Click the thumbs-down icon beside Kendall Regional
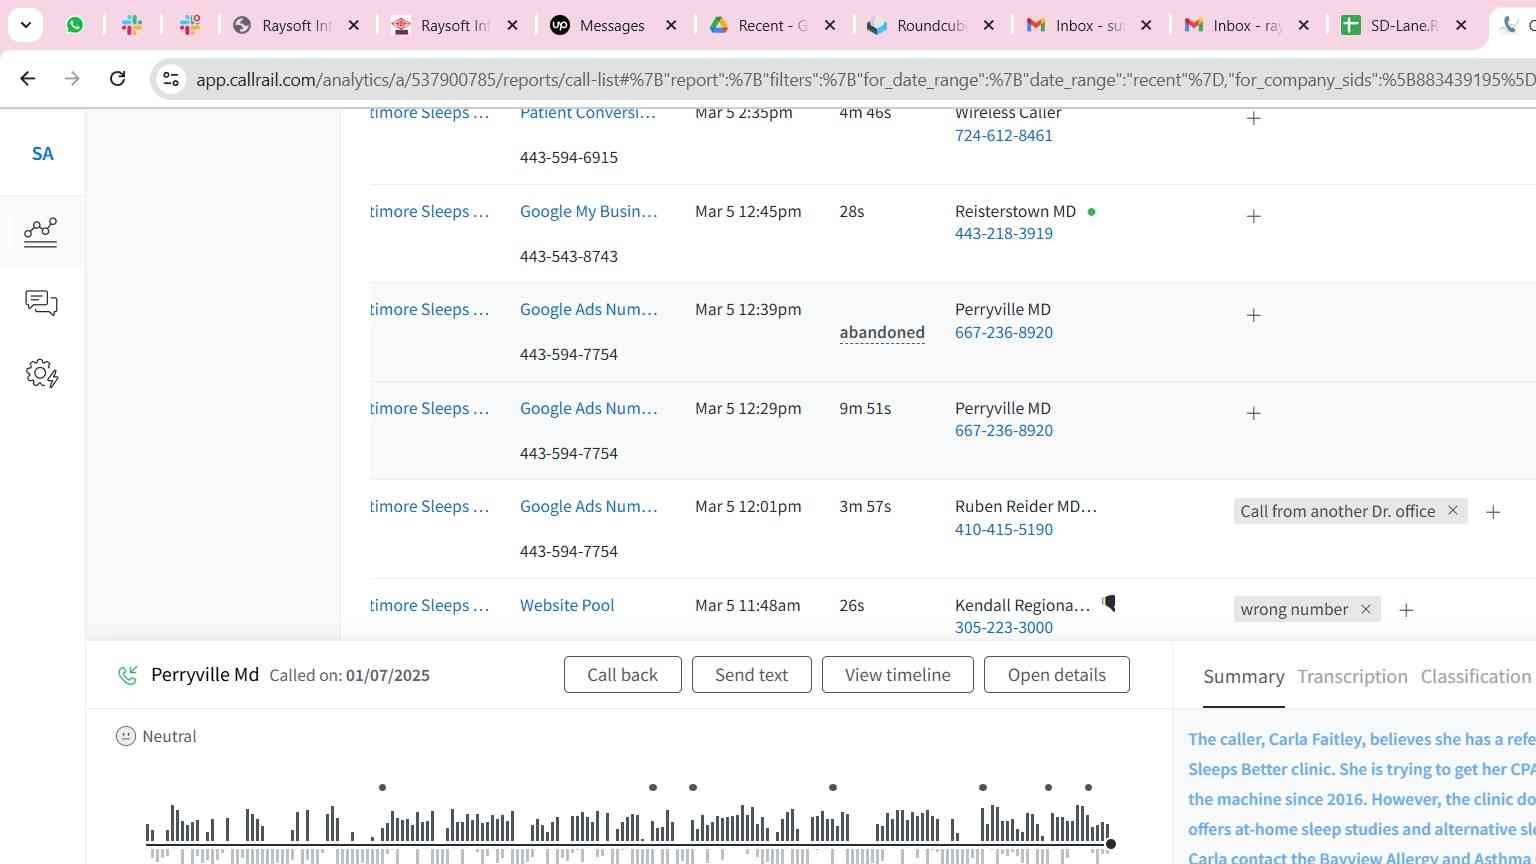The height and width of the screenshot is (864, 1536). coord(1109,603)
